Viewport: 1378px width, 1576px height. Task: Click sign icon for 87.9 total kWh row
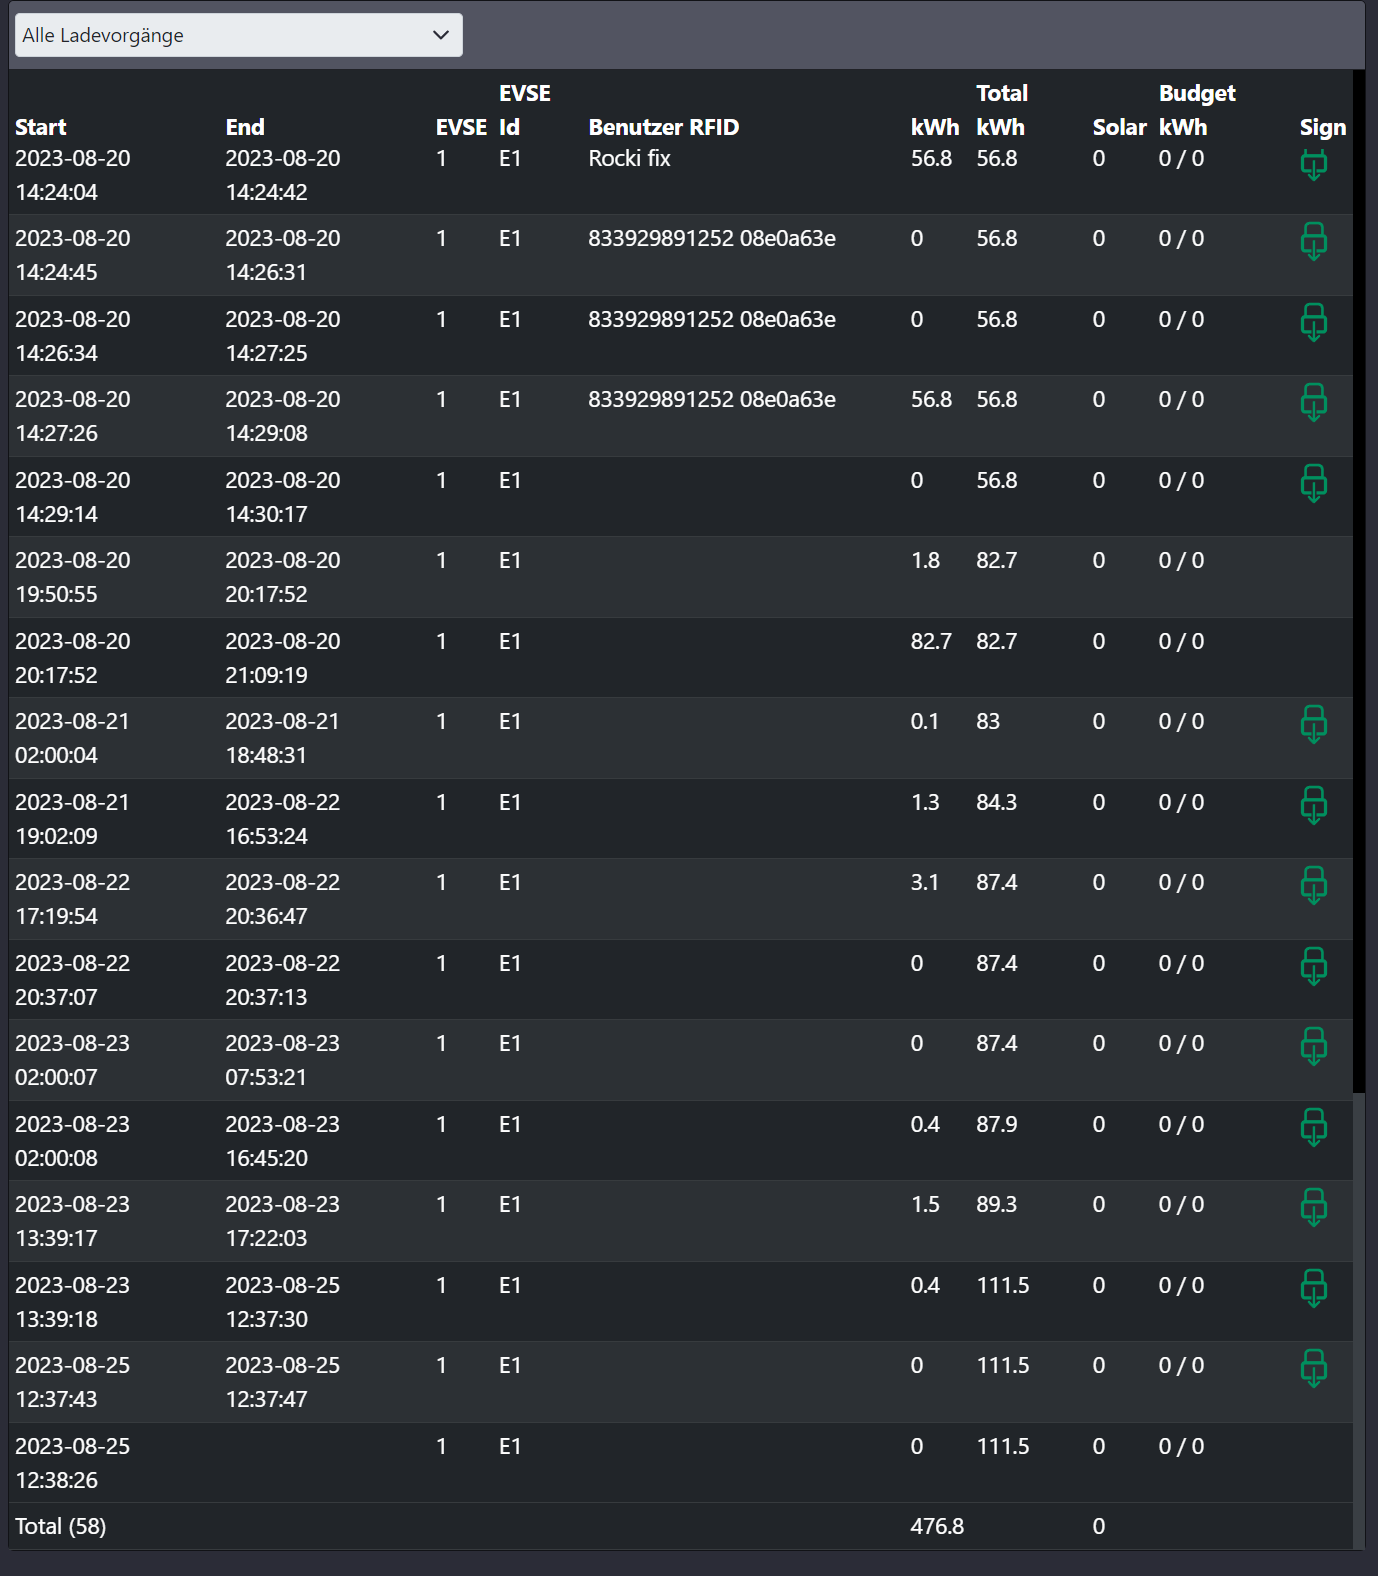1313,1127
